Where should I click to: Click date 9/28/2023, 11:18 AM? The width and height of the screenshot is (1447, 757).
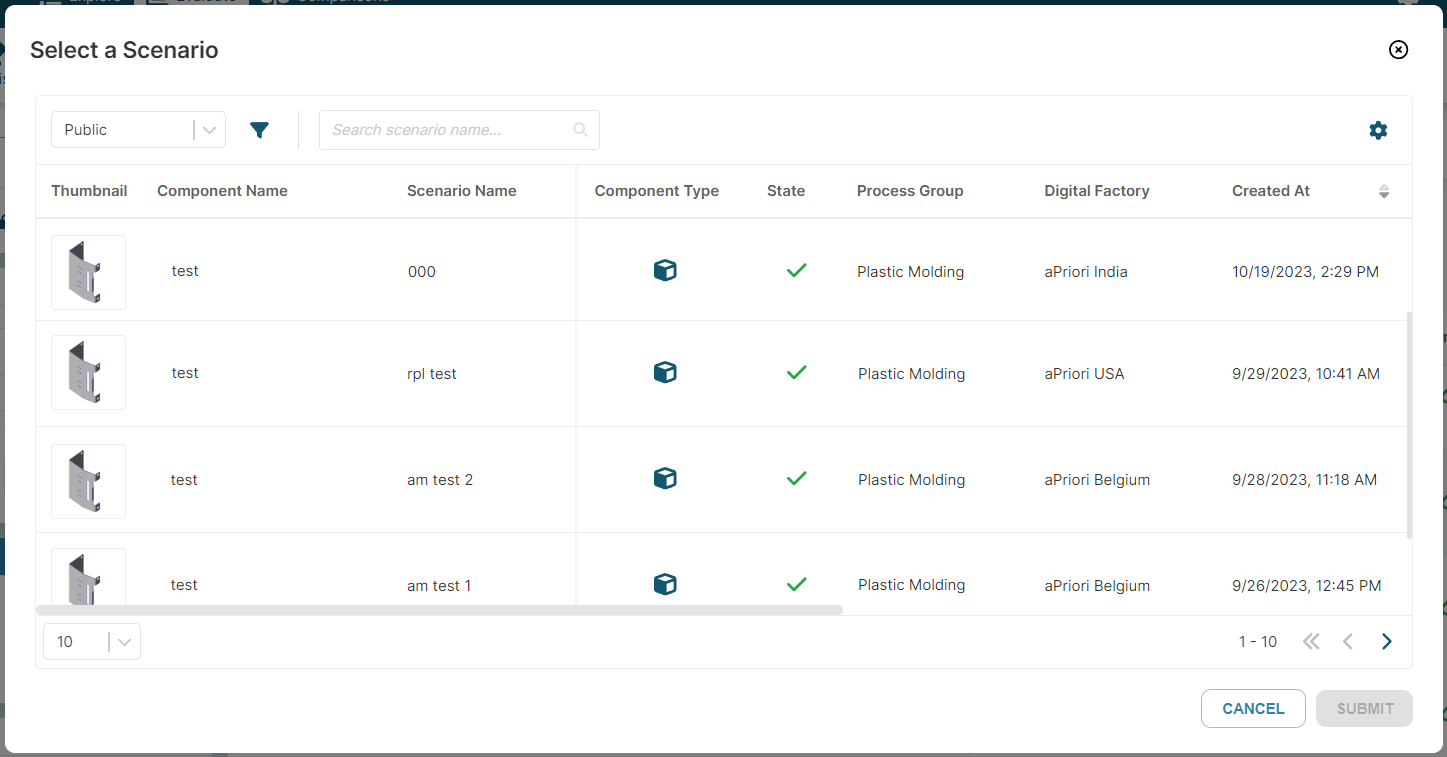click(x=1305, y=480)
